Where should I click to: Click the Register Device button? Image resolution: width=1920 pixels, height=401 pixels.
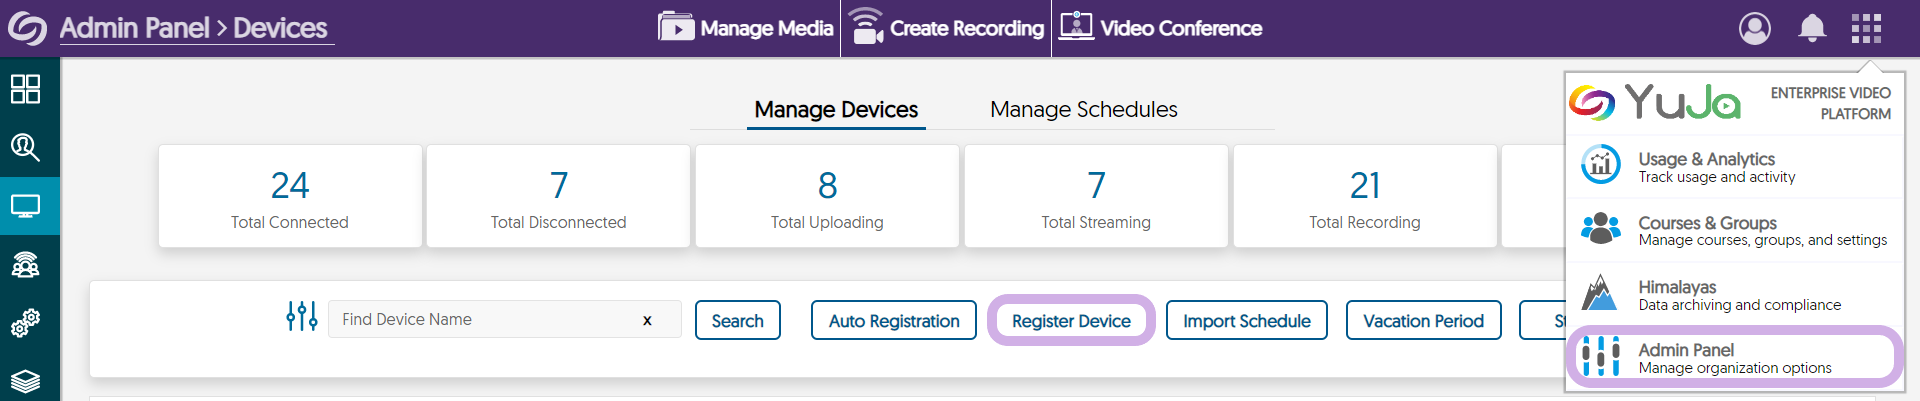1071,321
